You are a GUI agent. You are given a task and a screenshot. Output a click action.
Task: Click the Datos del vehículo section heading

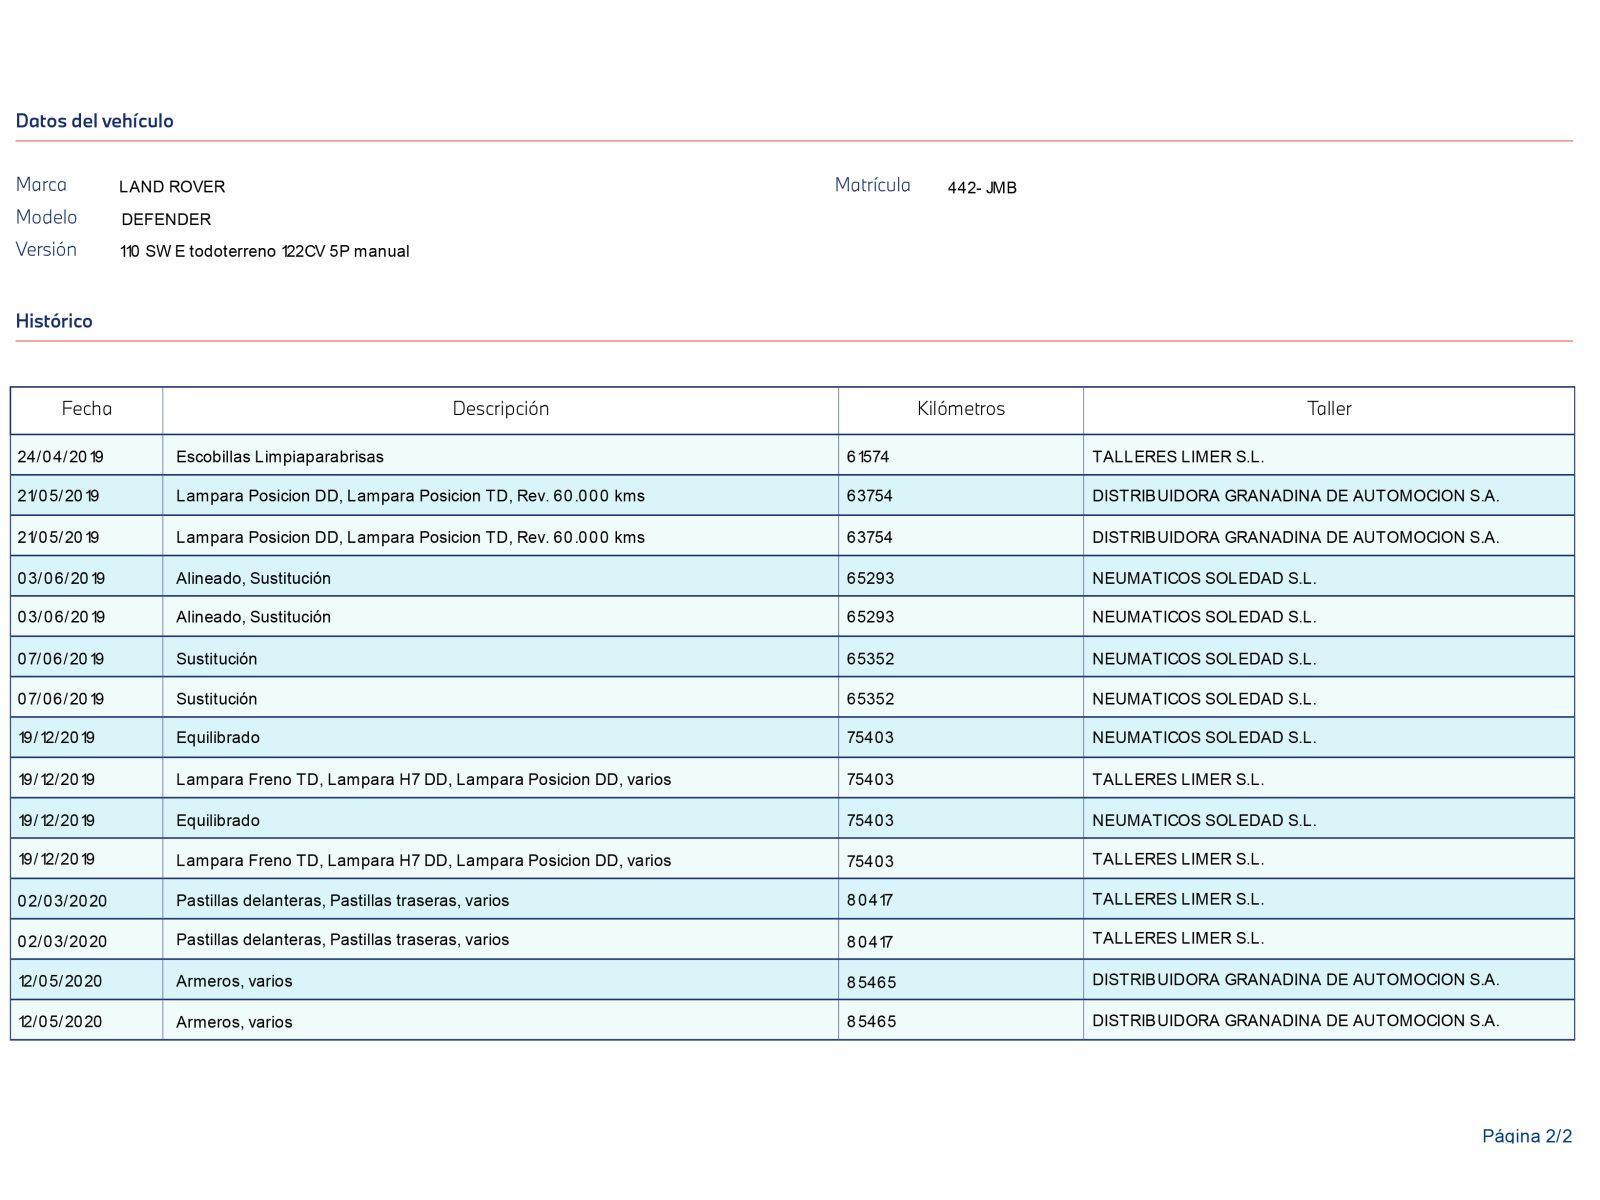pyautogui.click(x=94, y=121)
